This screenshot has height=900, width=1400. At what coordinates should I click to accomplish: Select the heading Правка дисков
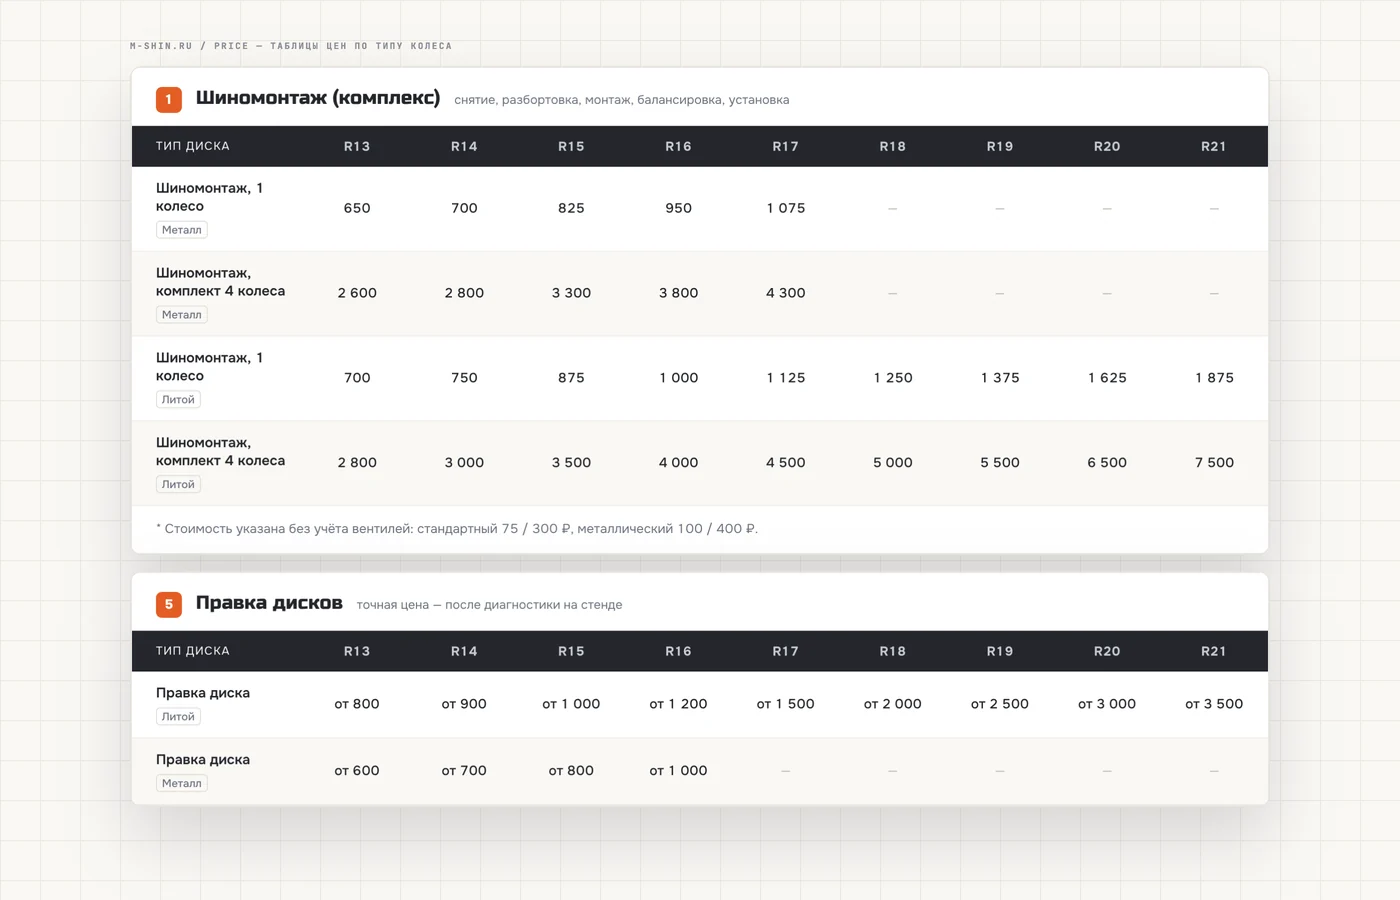269,603
